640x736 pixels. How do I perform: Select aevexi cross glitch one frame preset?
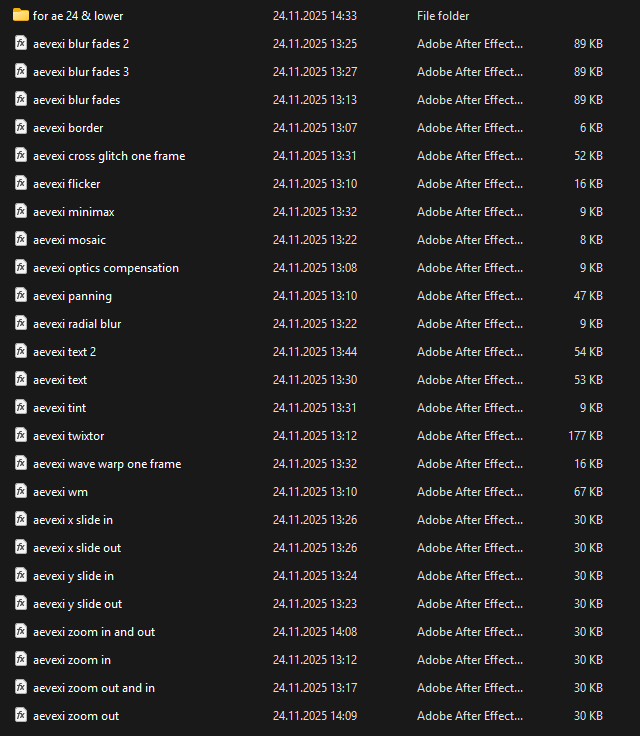click(x=109, y=156)
